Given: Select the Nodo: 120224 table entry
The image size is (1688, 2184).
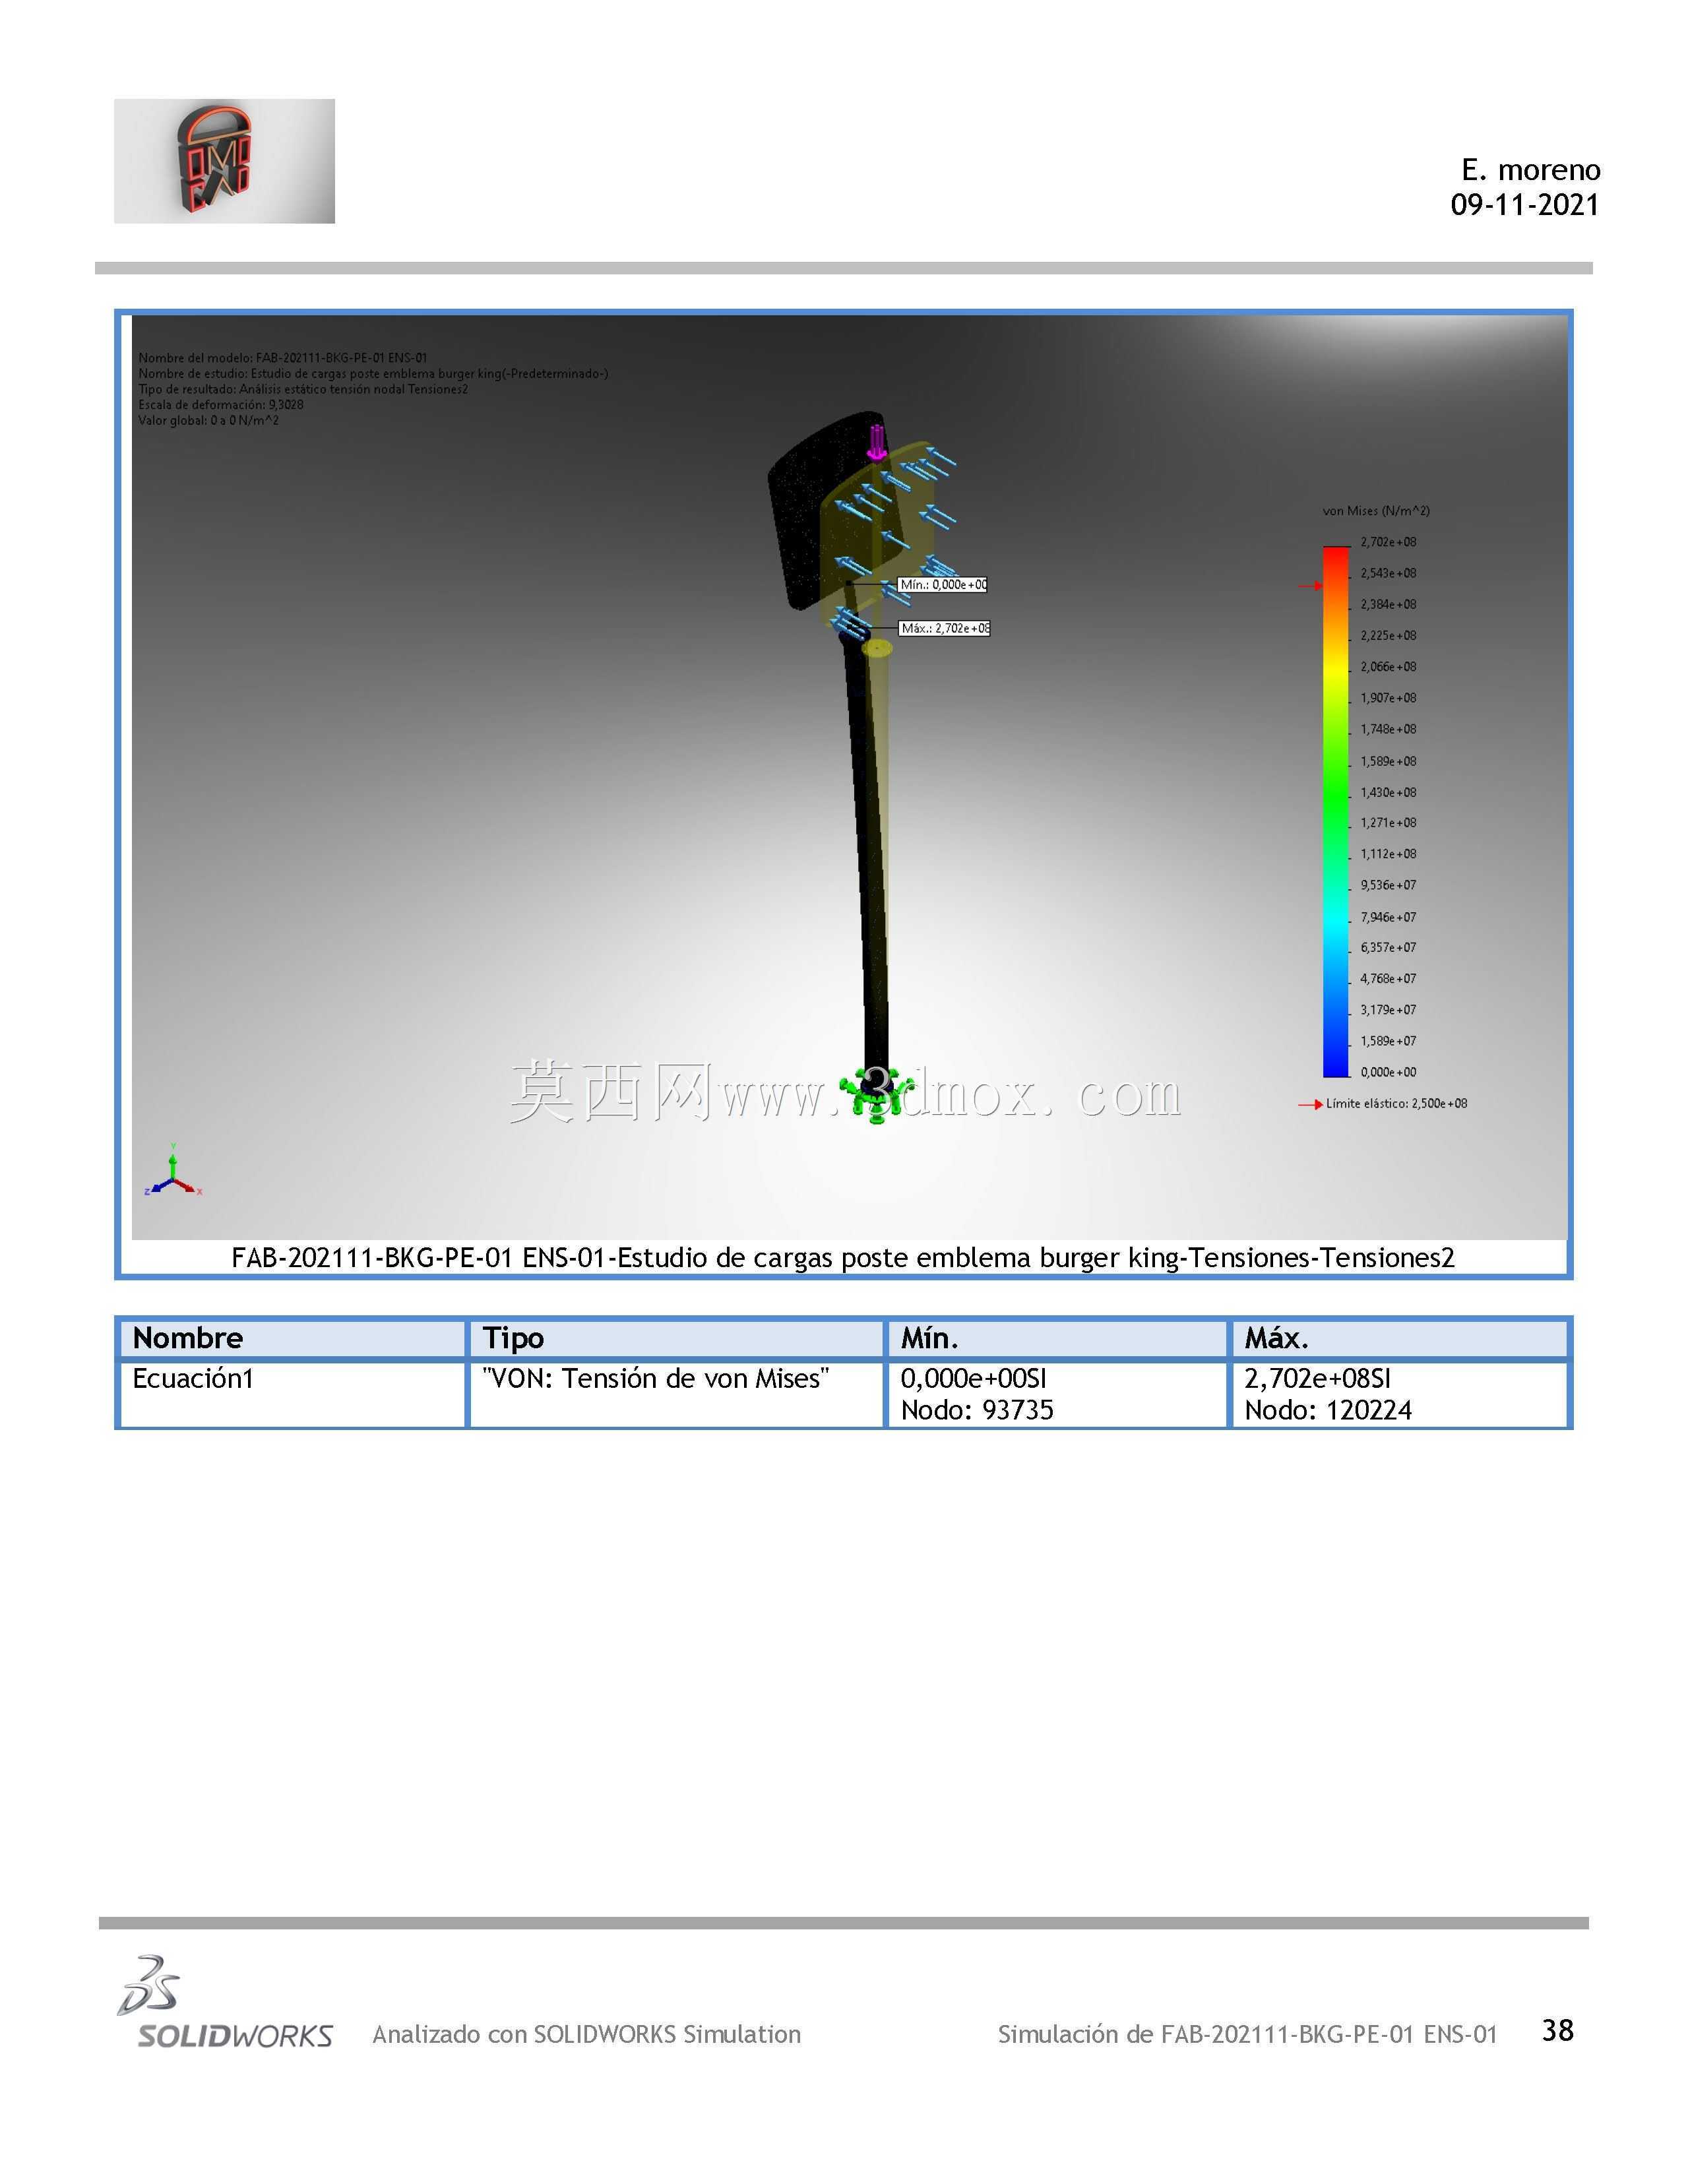Looking at the screenshot, I should (x=1328, y=1411).
